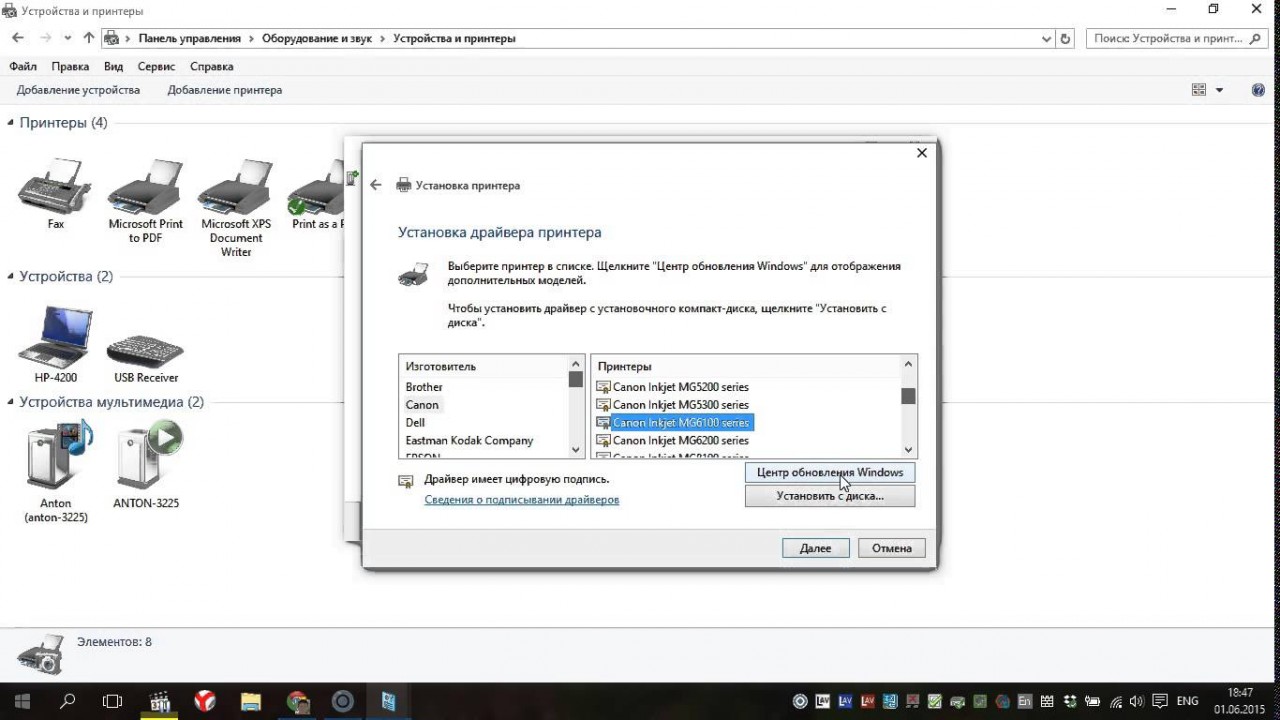The width and height of the screenshot is (1280, 720).
Task: Click the dialog back arrow icon
Action: coord(376,185)
